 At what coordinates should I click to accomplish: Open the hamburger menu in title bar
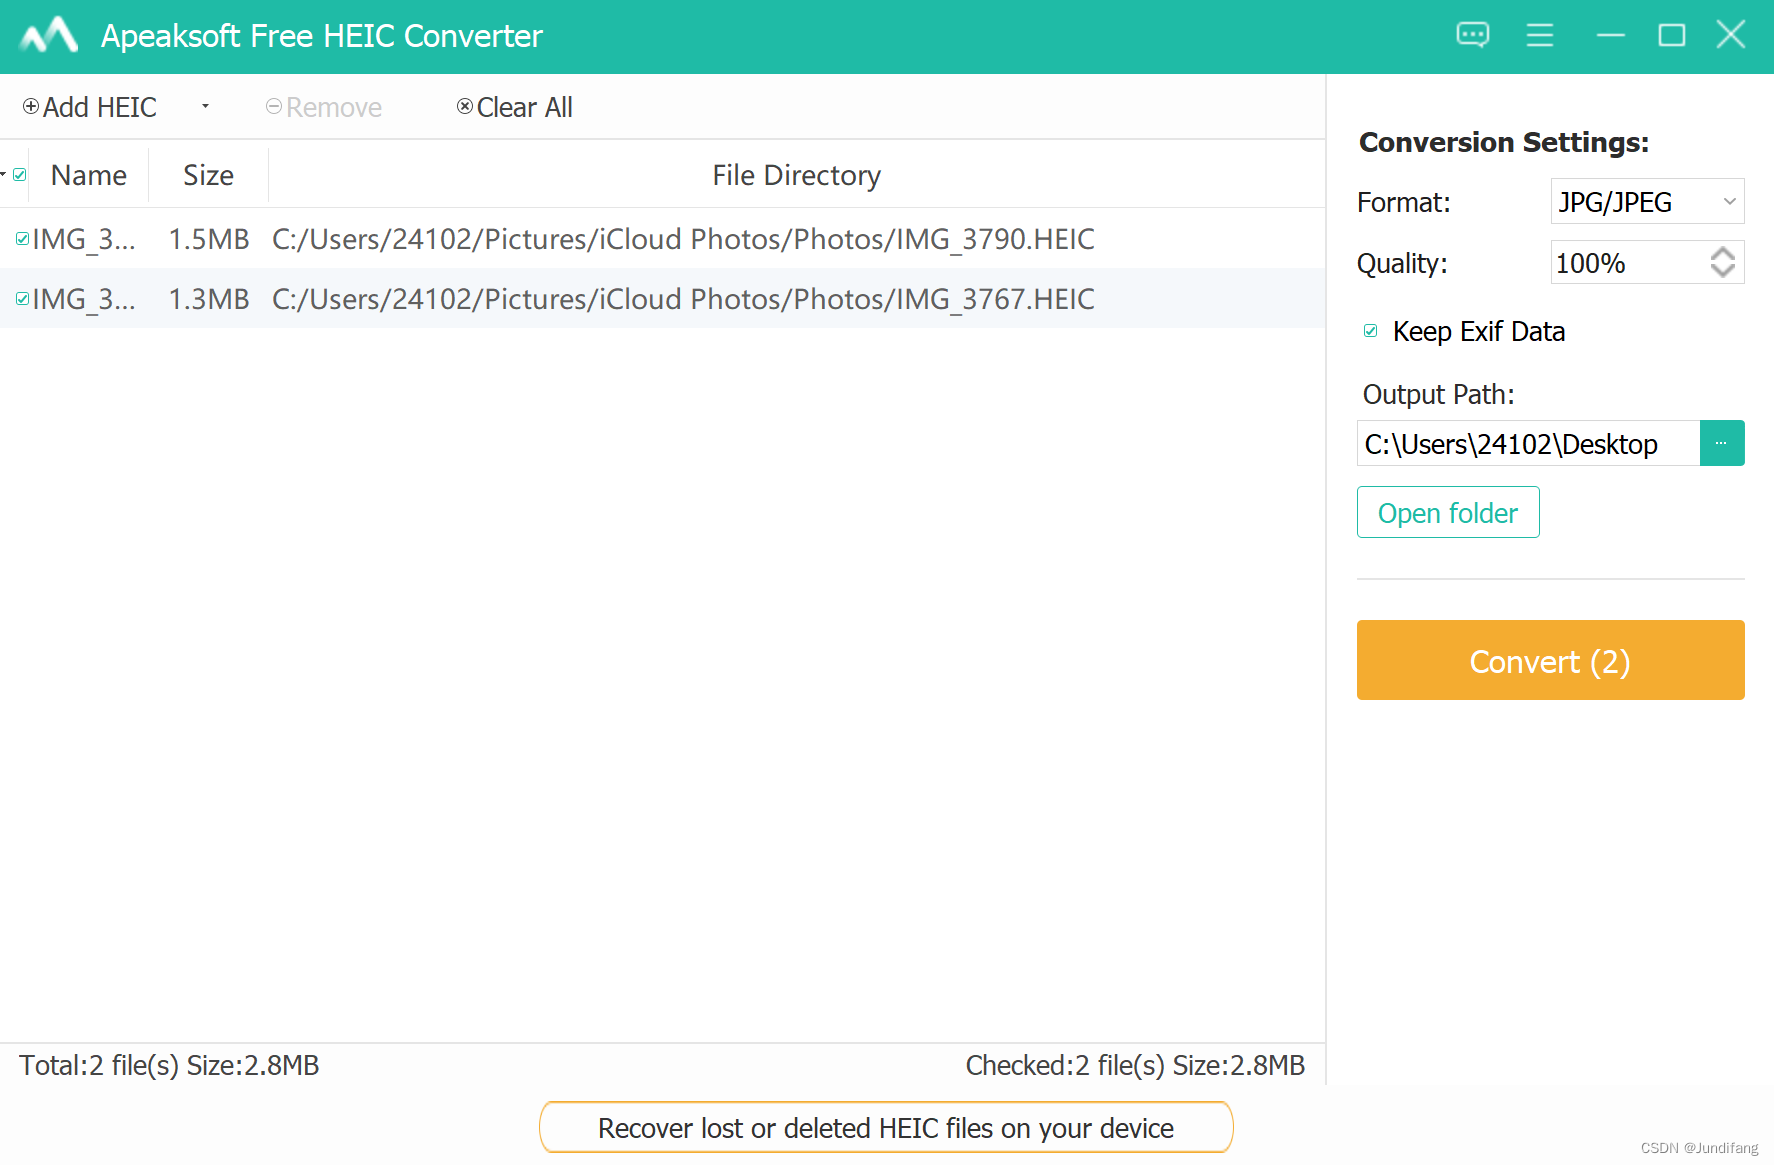(x=1540, y=36)
